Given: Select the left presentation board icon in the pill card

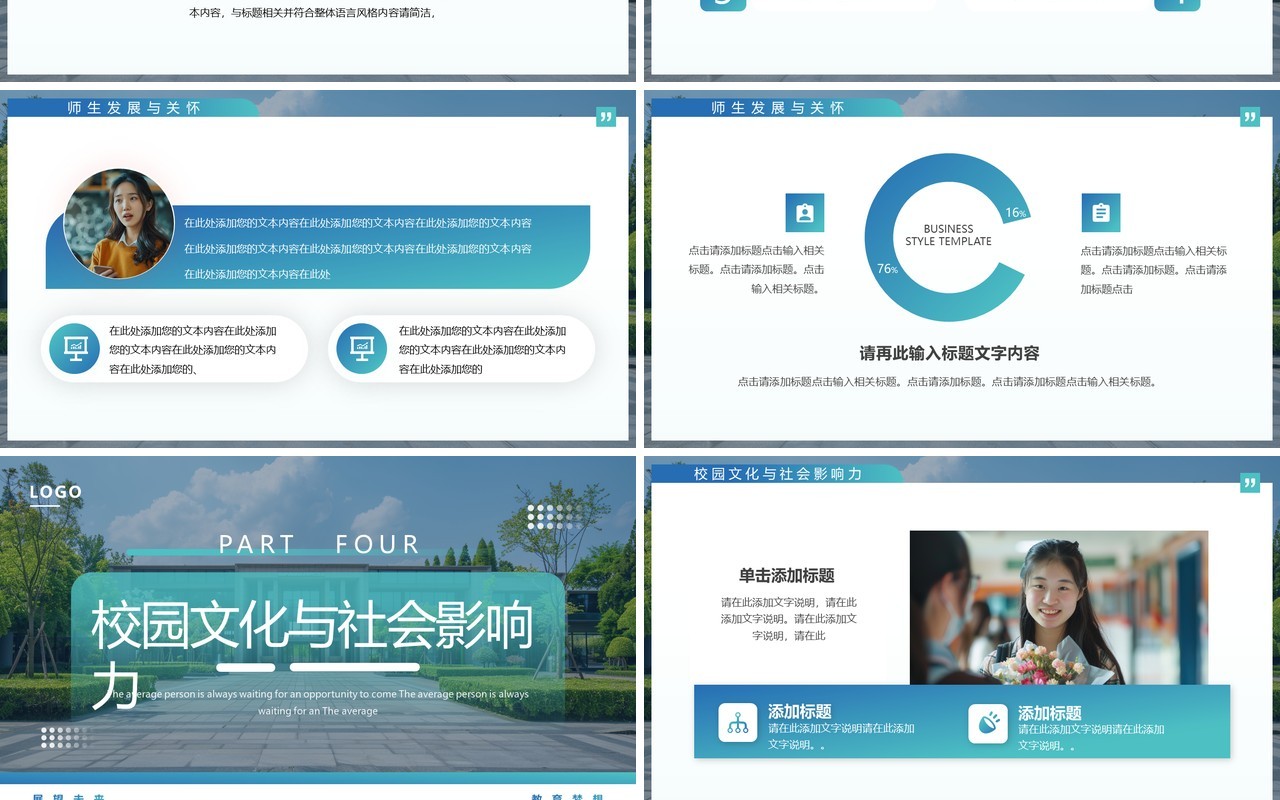Looking at the screenshot, I should (75, 349).
